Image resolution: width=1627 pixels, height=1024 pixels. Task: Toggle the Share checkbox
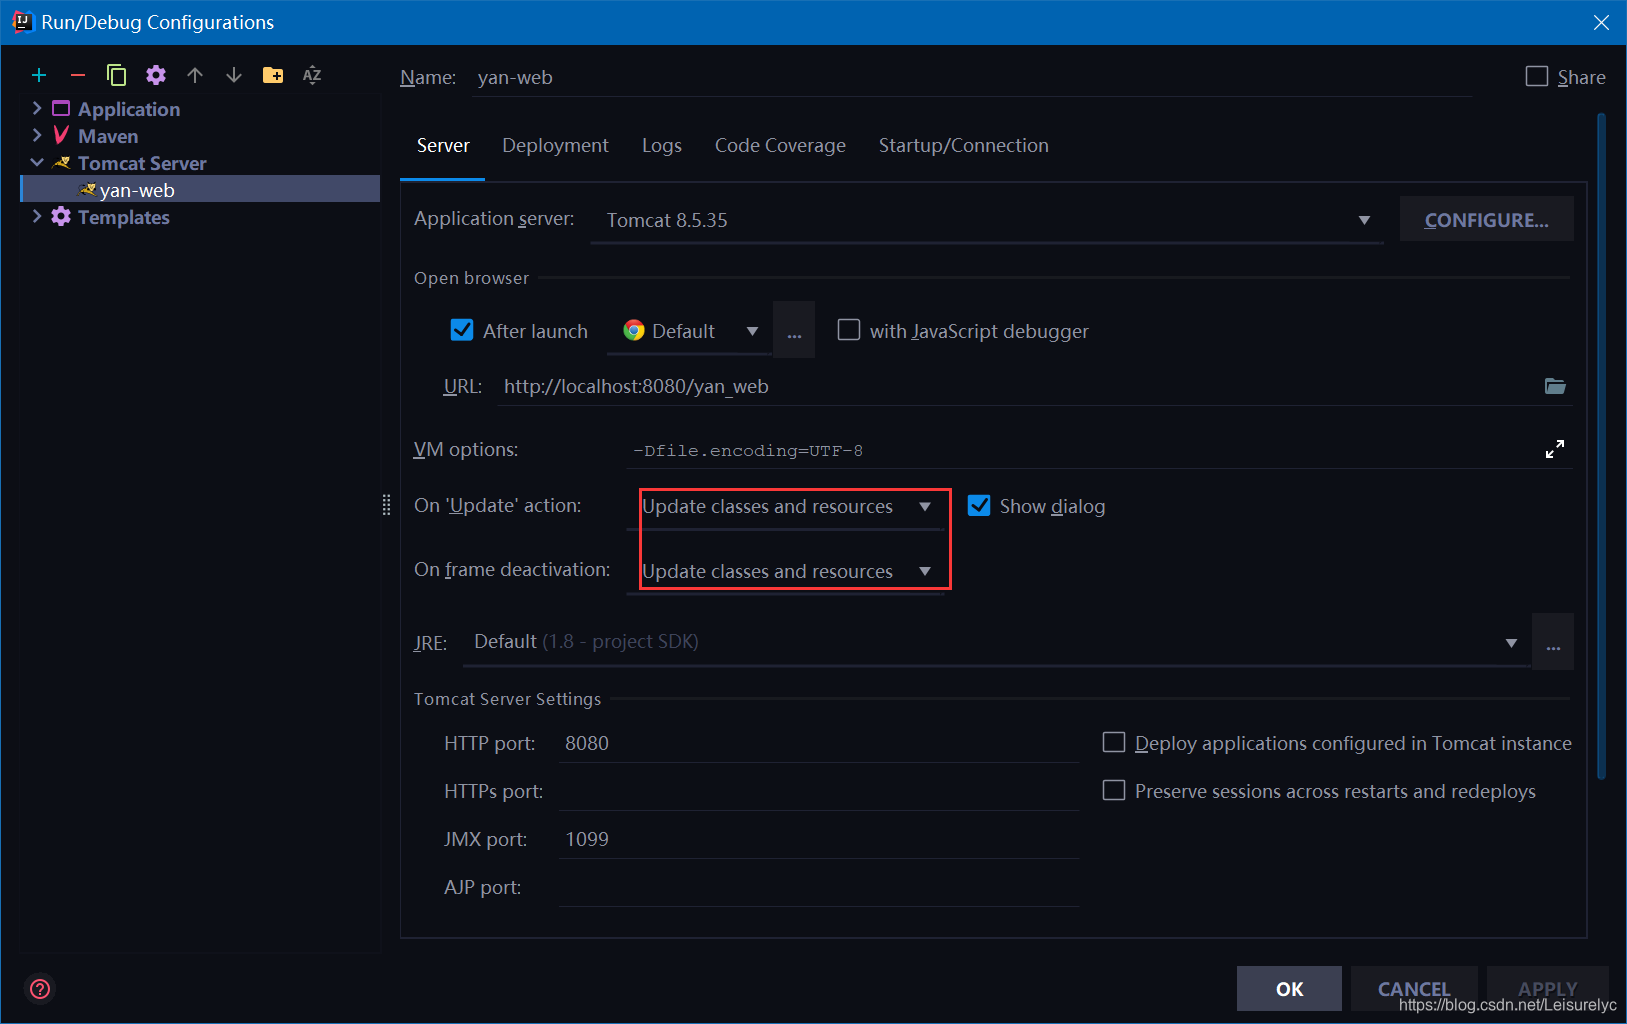pyautogui.click(x=1537, y=76)
